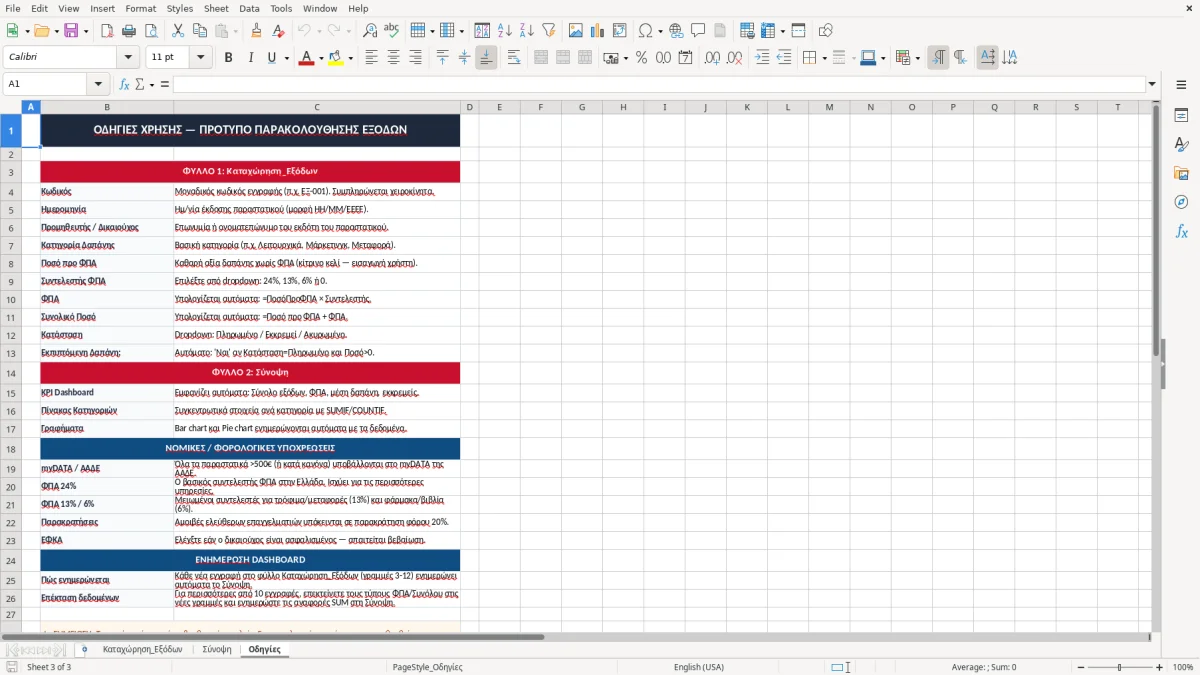Screen dimensions: 1200x675
Task: Click the Draw Functions shapes icon
Action: tap(826, 31)
